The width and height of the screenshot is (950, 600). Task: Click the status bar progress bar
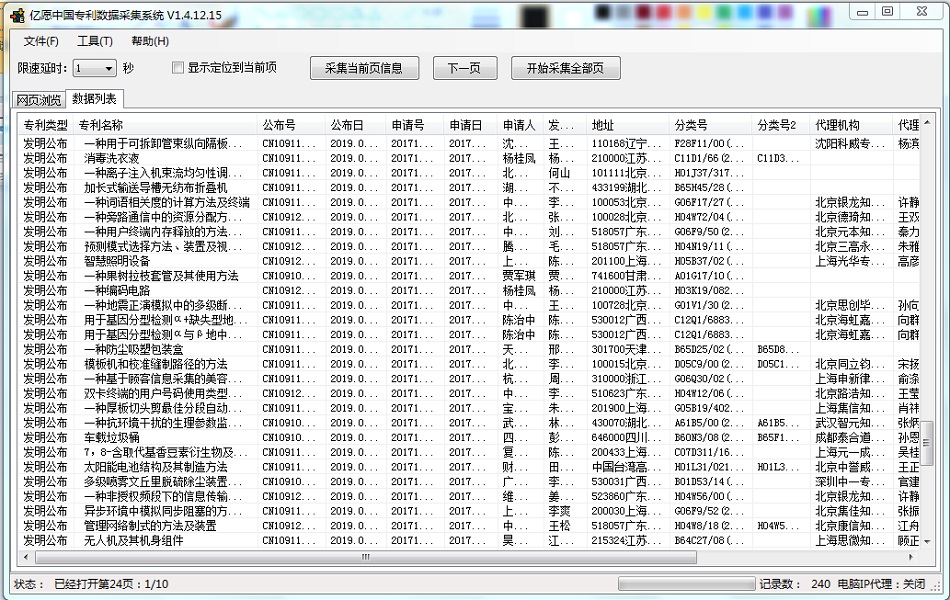(686, 584)
